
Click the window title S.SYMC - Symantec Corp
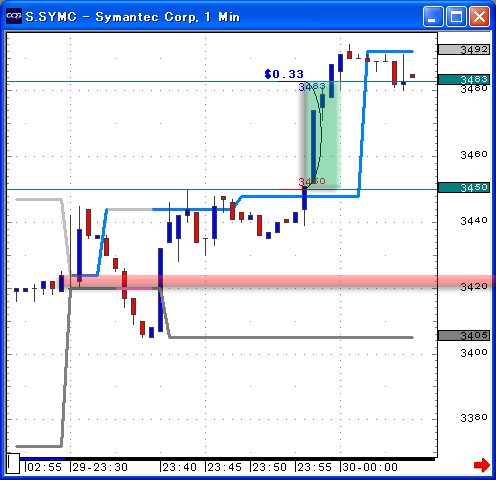(x=133, y=17)
